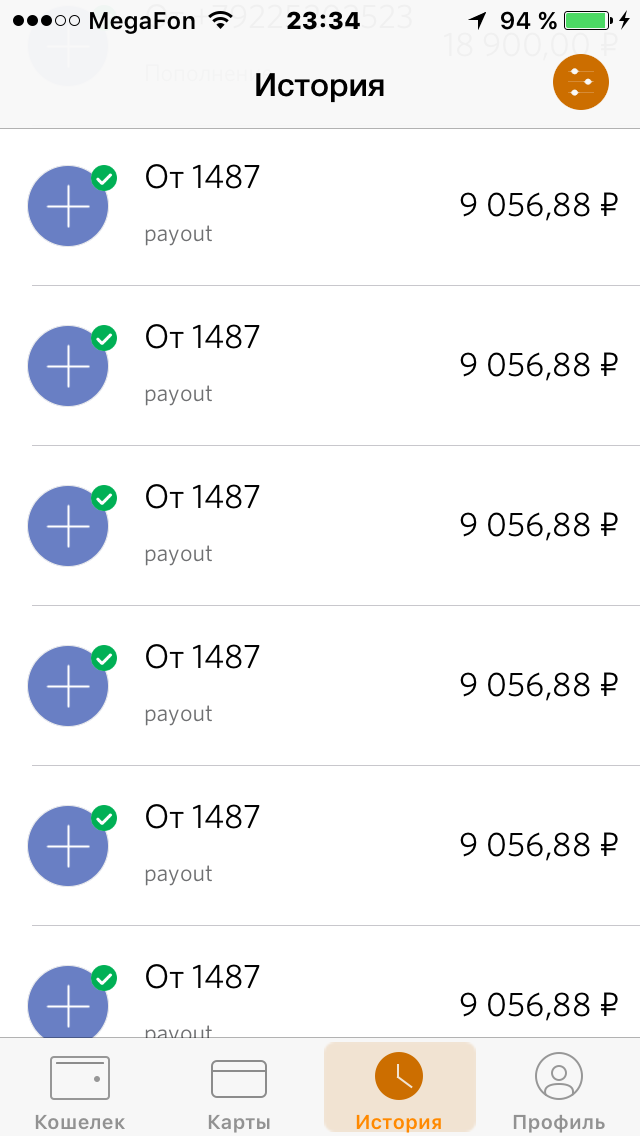The image size is (640, 1136).
Task: Select the sixth payout's 9 056,88 ₽ amount
Action: (x=539, y=1005)
